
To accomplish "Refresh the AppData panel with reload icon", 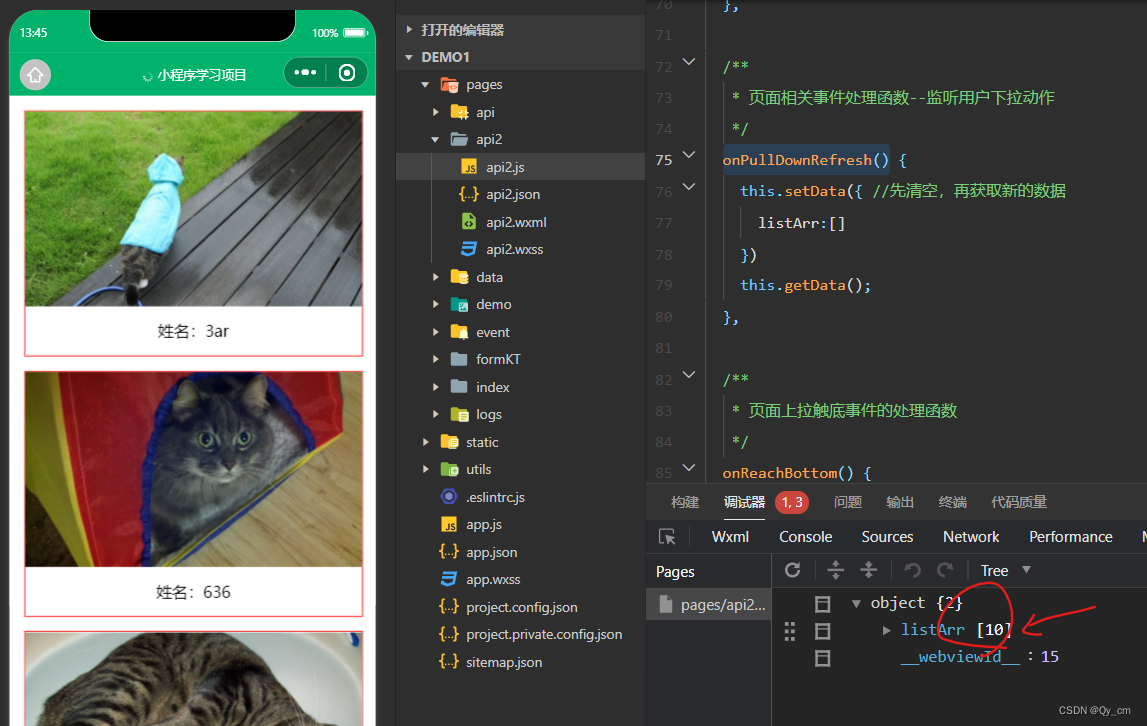I will pos(792,569).
